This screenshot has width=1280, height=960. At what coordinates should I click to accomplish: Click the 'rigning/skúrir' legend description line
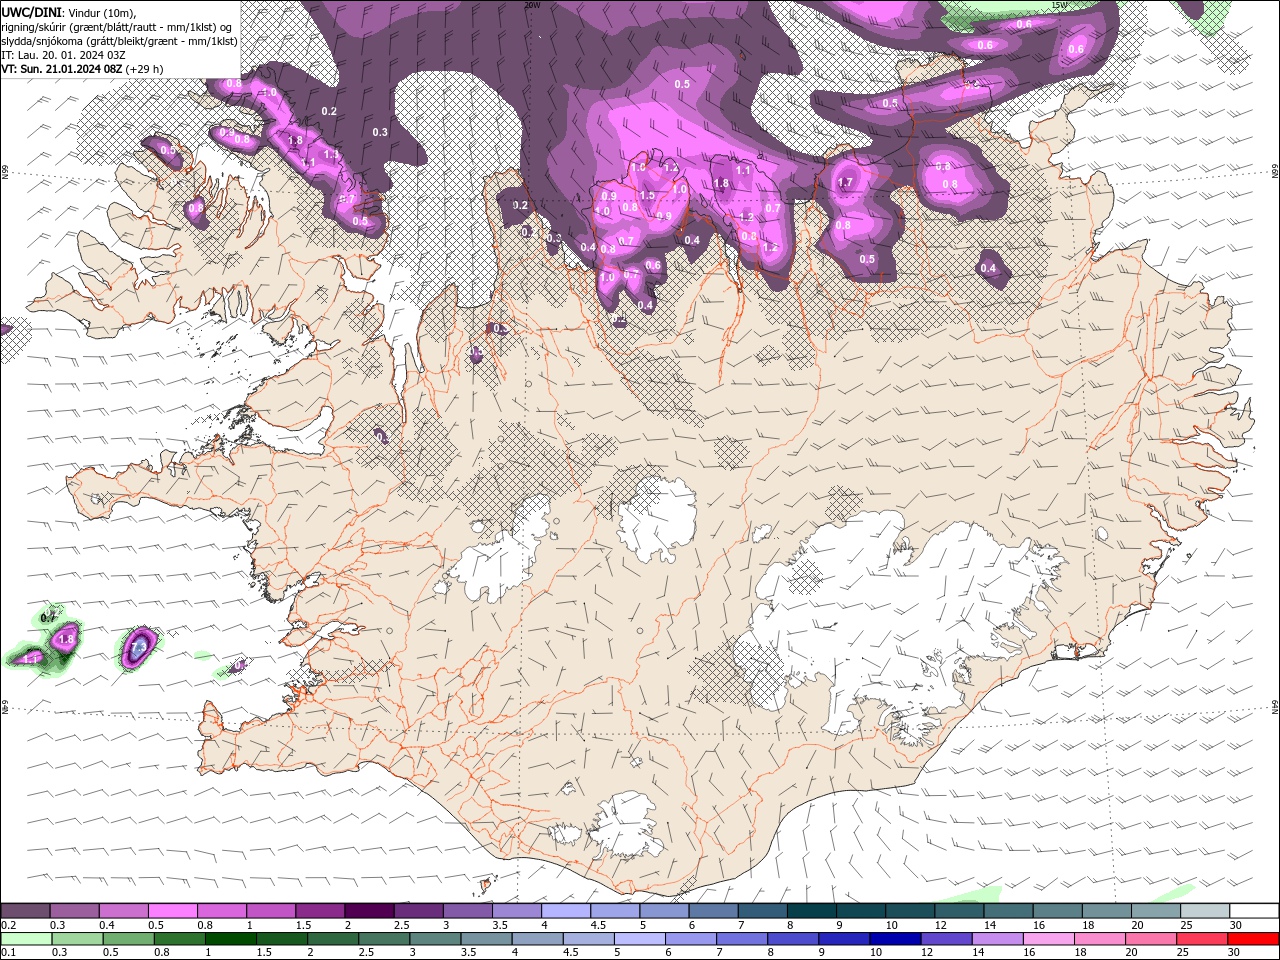[x=118, y=27]
